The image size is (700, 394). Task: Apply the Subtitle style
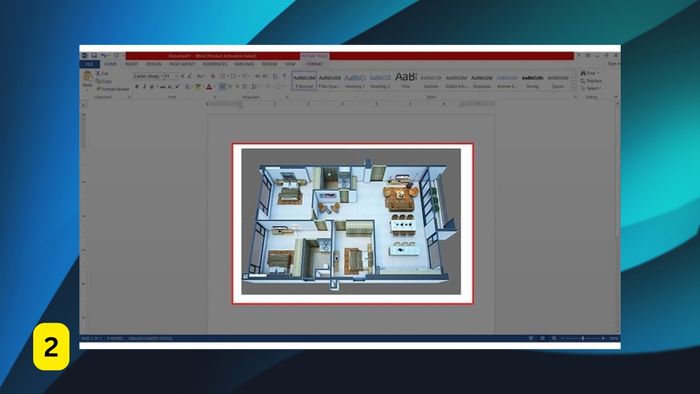(431, 81)
